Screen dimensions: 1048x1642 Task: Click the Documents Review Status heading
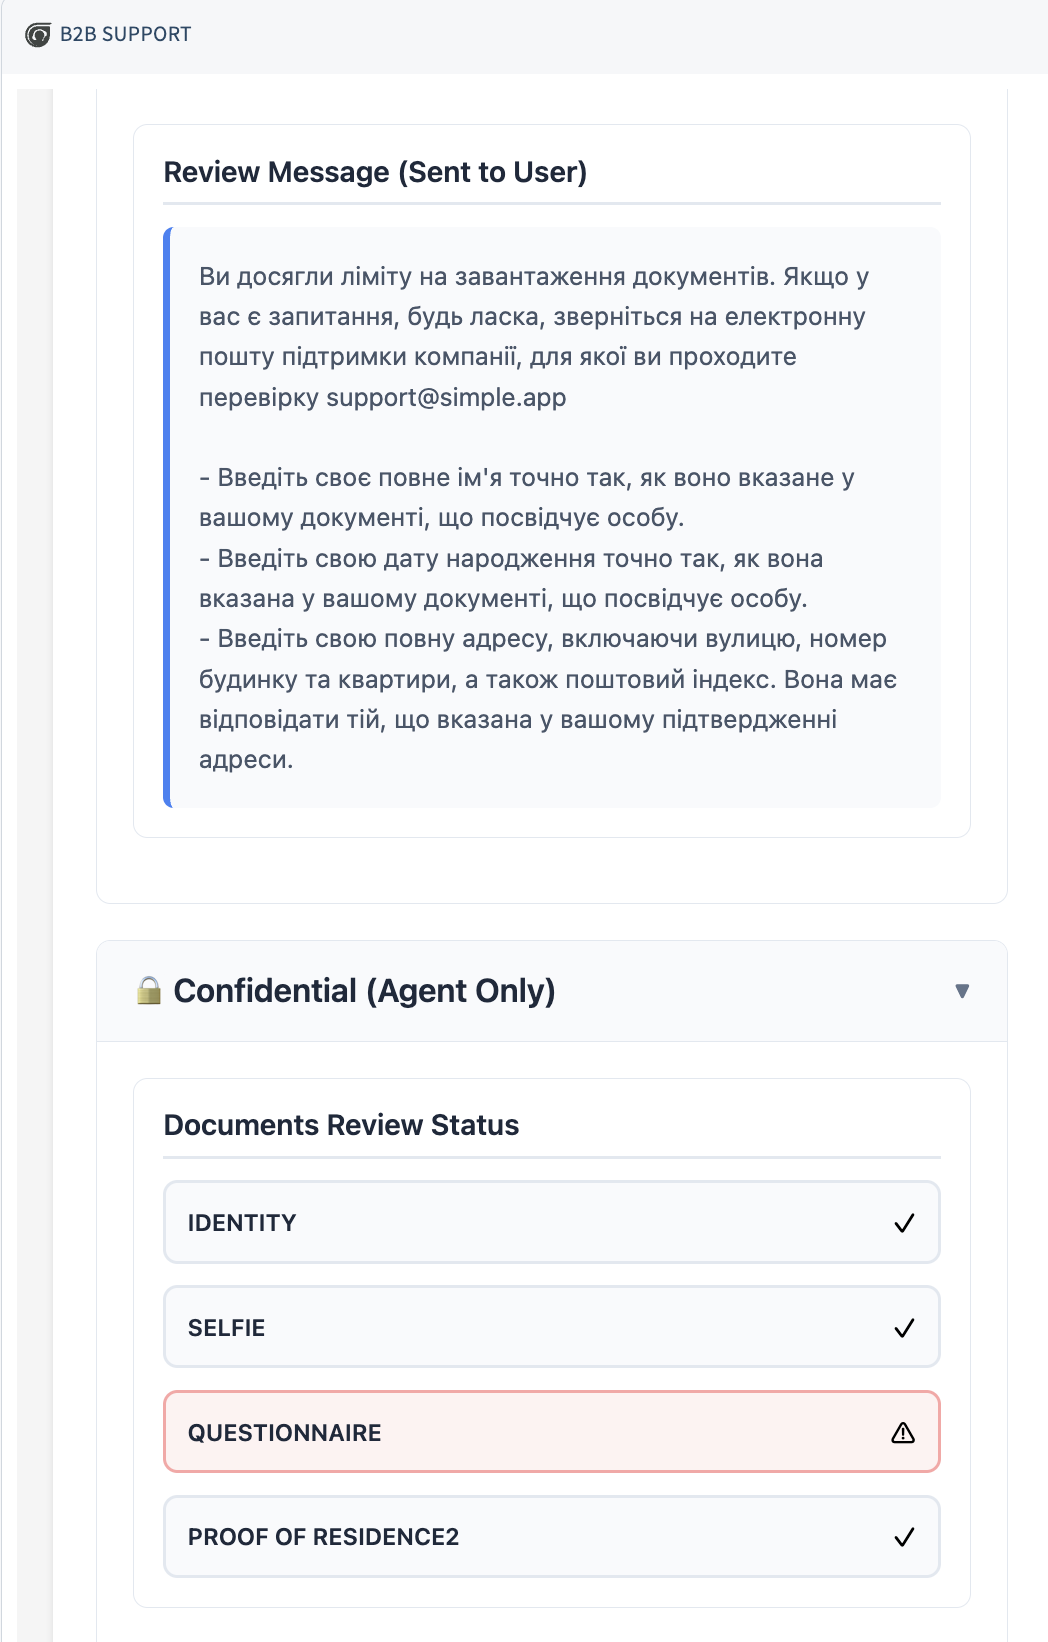click(341, 1125)
